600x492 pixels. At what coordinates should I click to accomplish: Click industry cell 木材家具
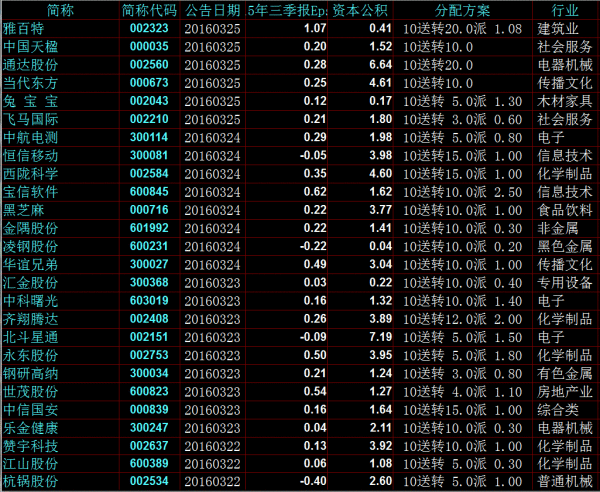click(x=565, y=101)
